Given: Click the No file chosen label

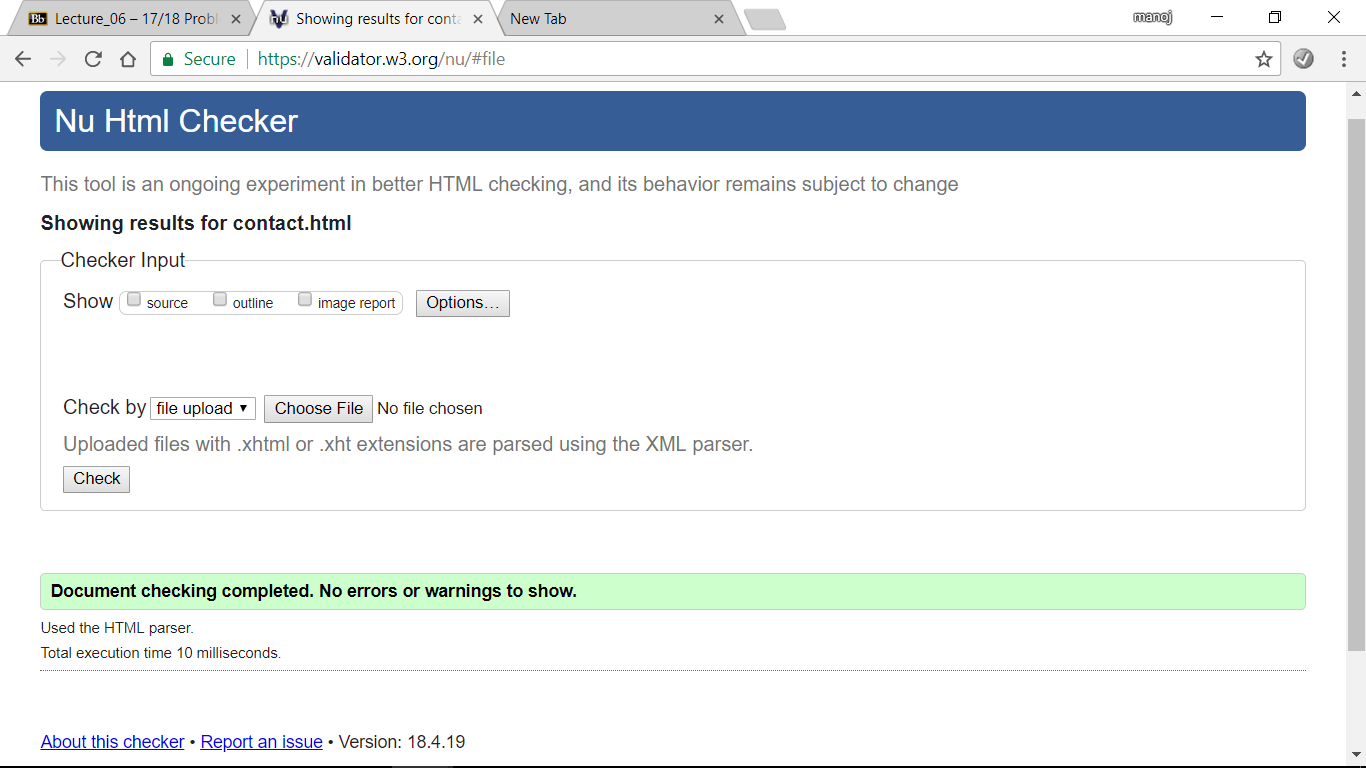Looking at the screenshot, I should point(430,408).
